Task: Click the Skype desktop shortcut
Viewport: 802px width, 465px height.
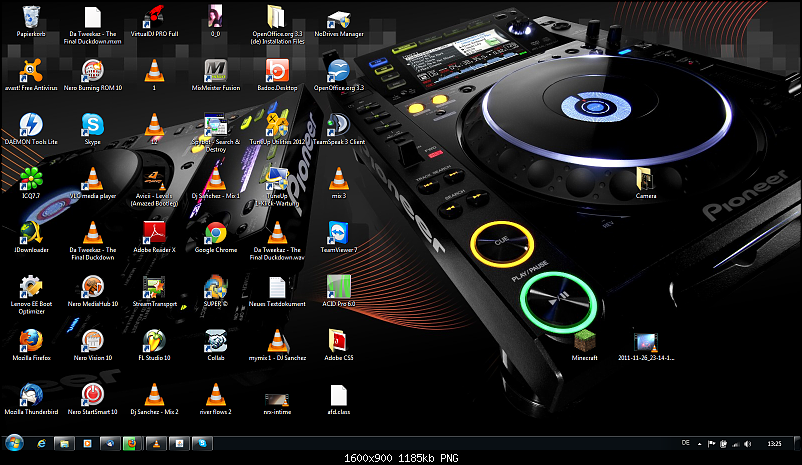Action: pos(93,125)
